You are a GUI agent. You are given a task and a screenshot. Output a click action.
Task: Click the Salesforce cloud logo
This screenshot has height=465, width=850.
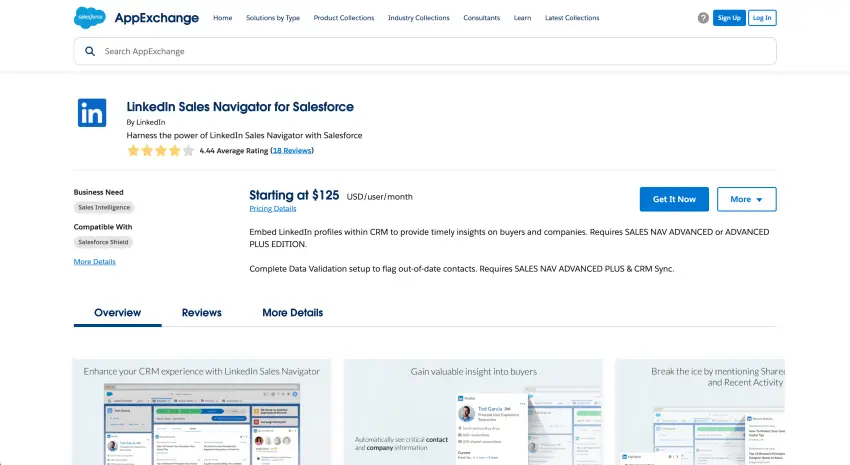pyautogui.click(x=89, y=18)
